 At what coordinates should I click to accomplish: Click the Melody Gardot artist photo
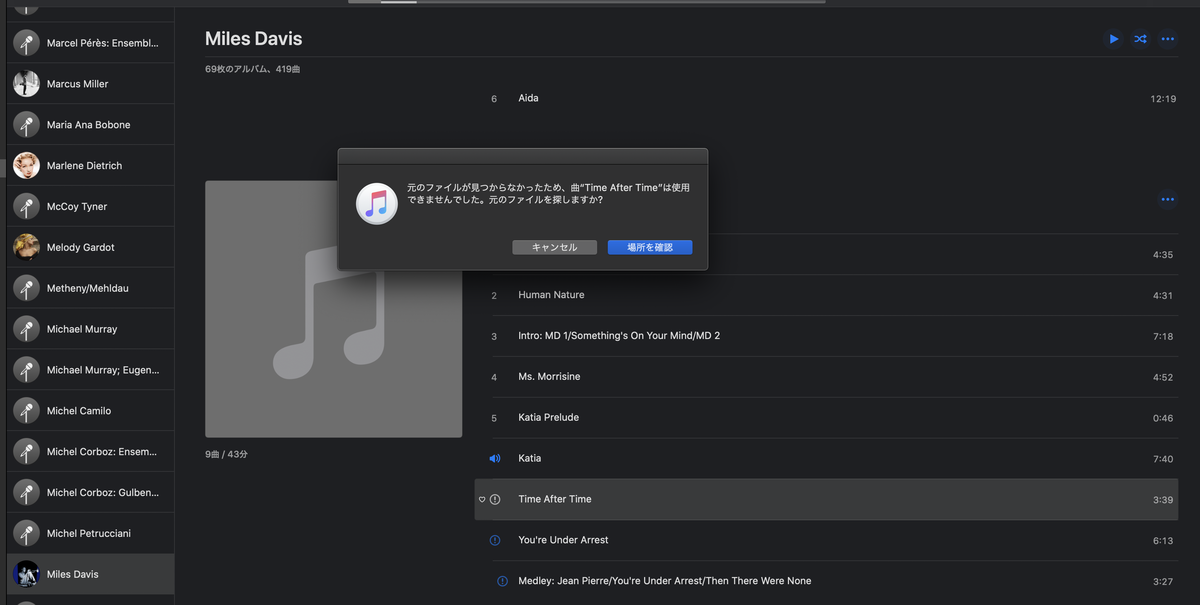[x=27, y=247]
